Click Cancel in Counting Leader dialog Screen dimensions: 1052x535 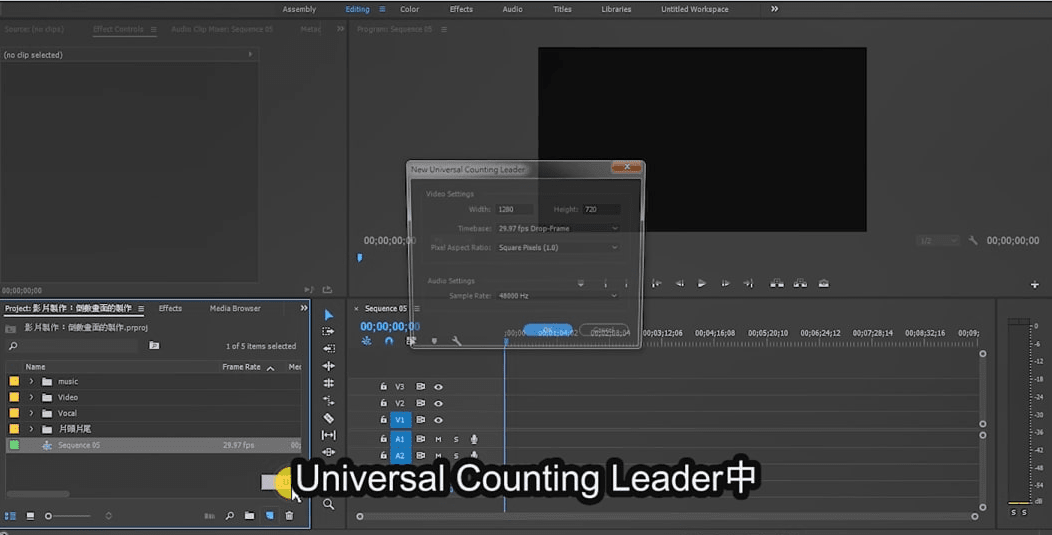click(604, 330)
